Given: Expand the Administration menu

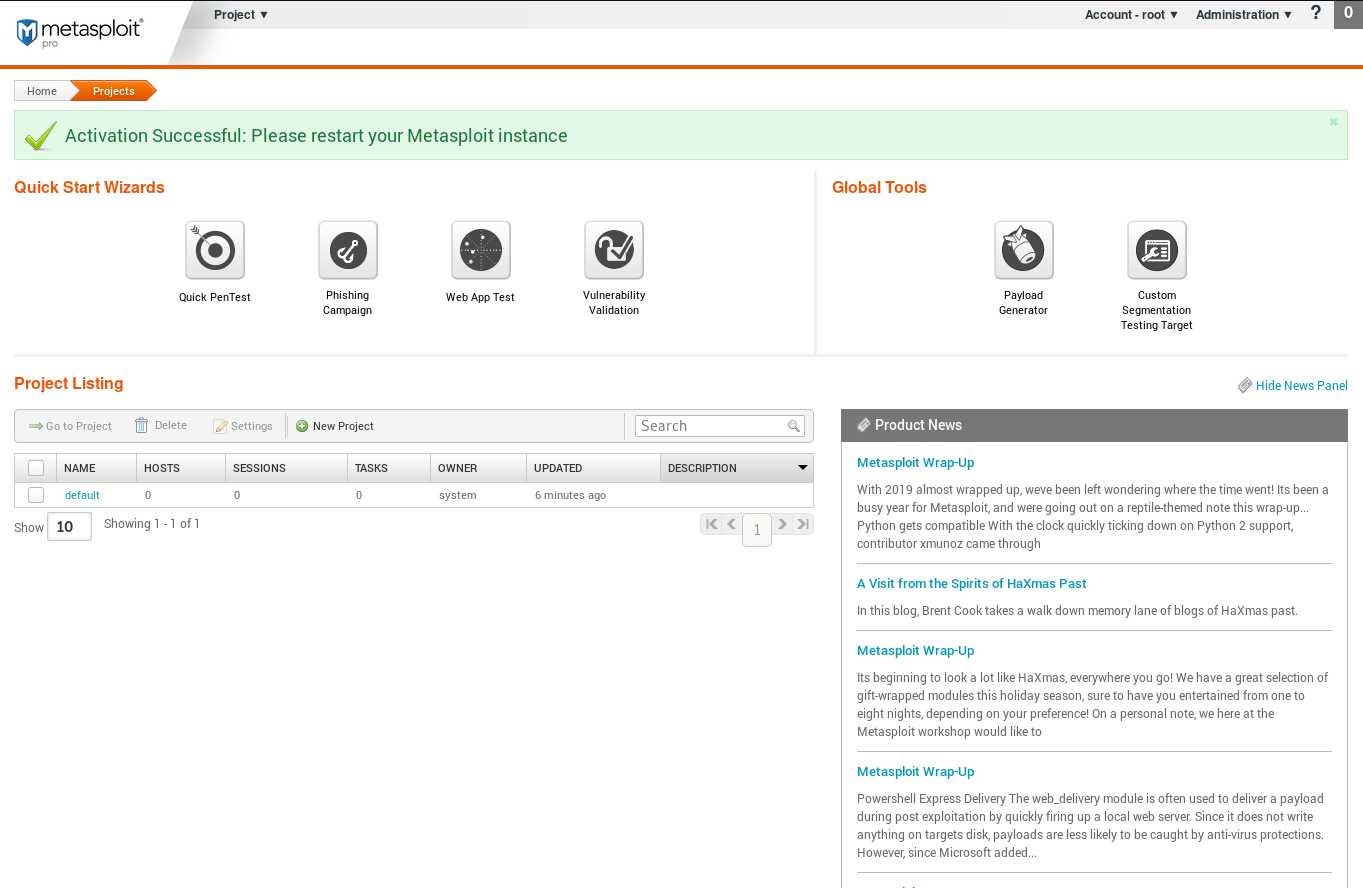Looking at the screenshot, I should 1244,15.
